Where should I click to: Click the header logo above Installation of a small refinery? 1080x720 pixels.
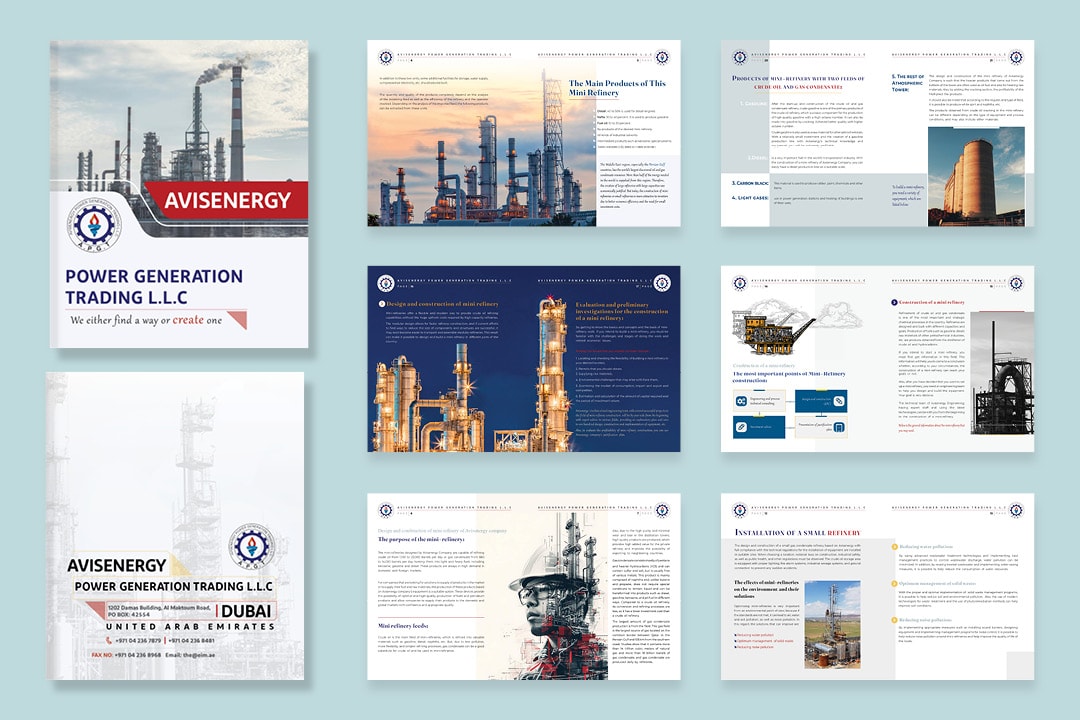[x=740, y=510]
